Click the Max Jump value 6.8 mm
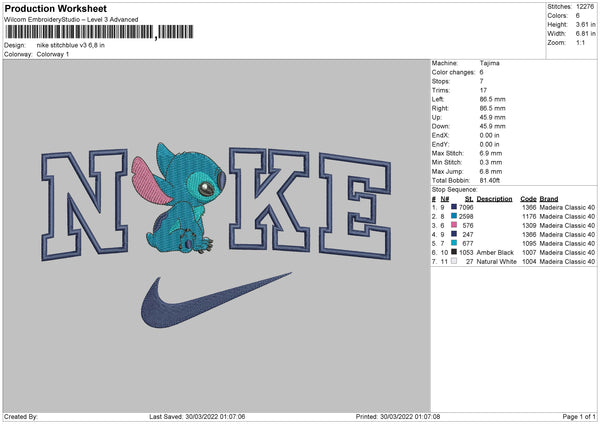Screen dimensions: 600x424 [491, 171]
